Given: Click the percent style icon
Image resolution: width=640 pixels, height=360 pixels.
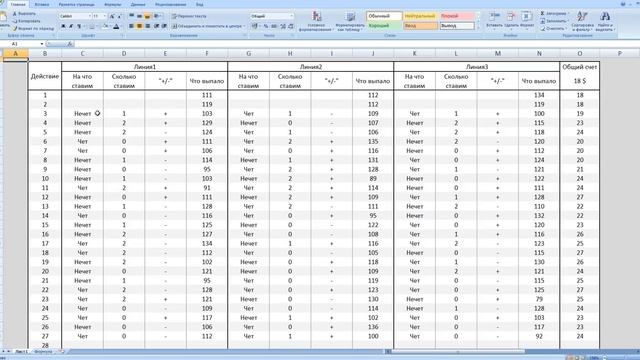Looking at the screenshot, I should point(266,26).
